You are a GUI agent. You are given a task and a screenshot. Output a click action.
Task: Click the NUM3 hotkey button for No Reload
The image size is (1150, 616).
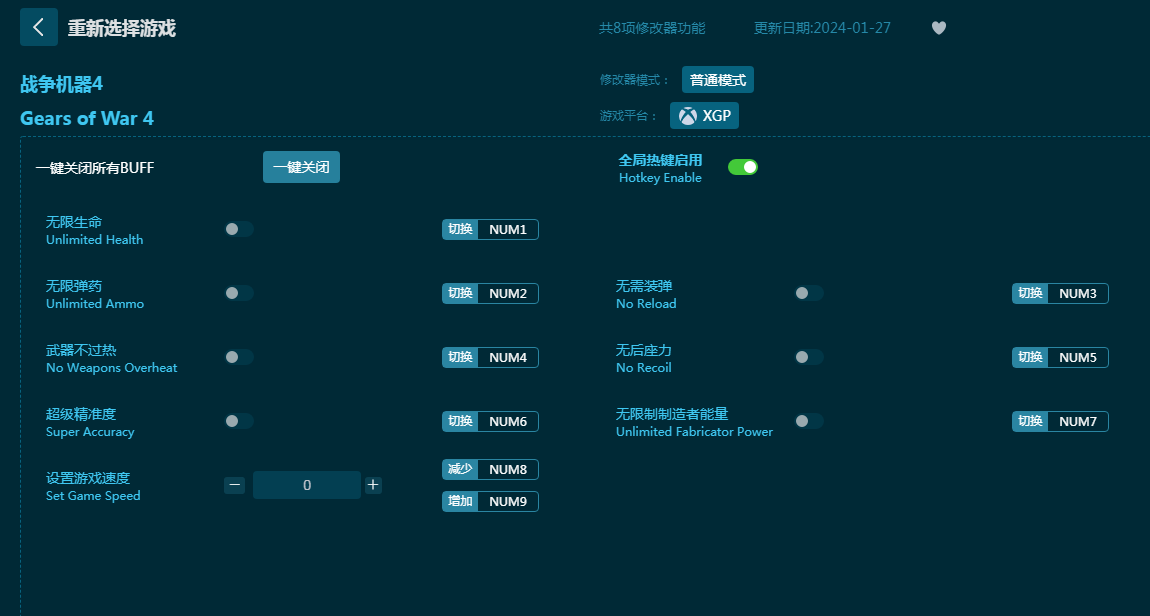point(1060,293)
